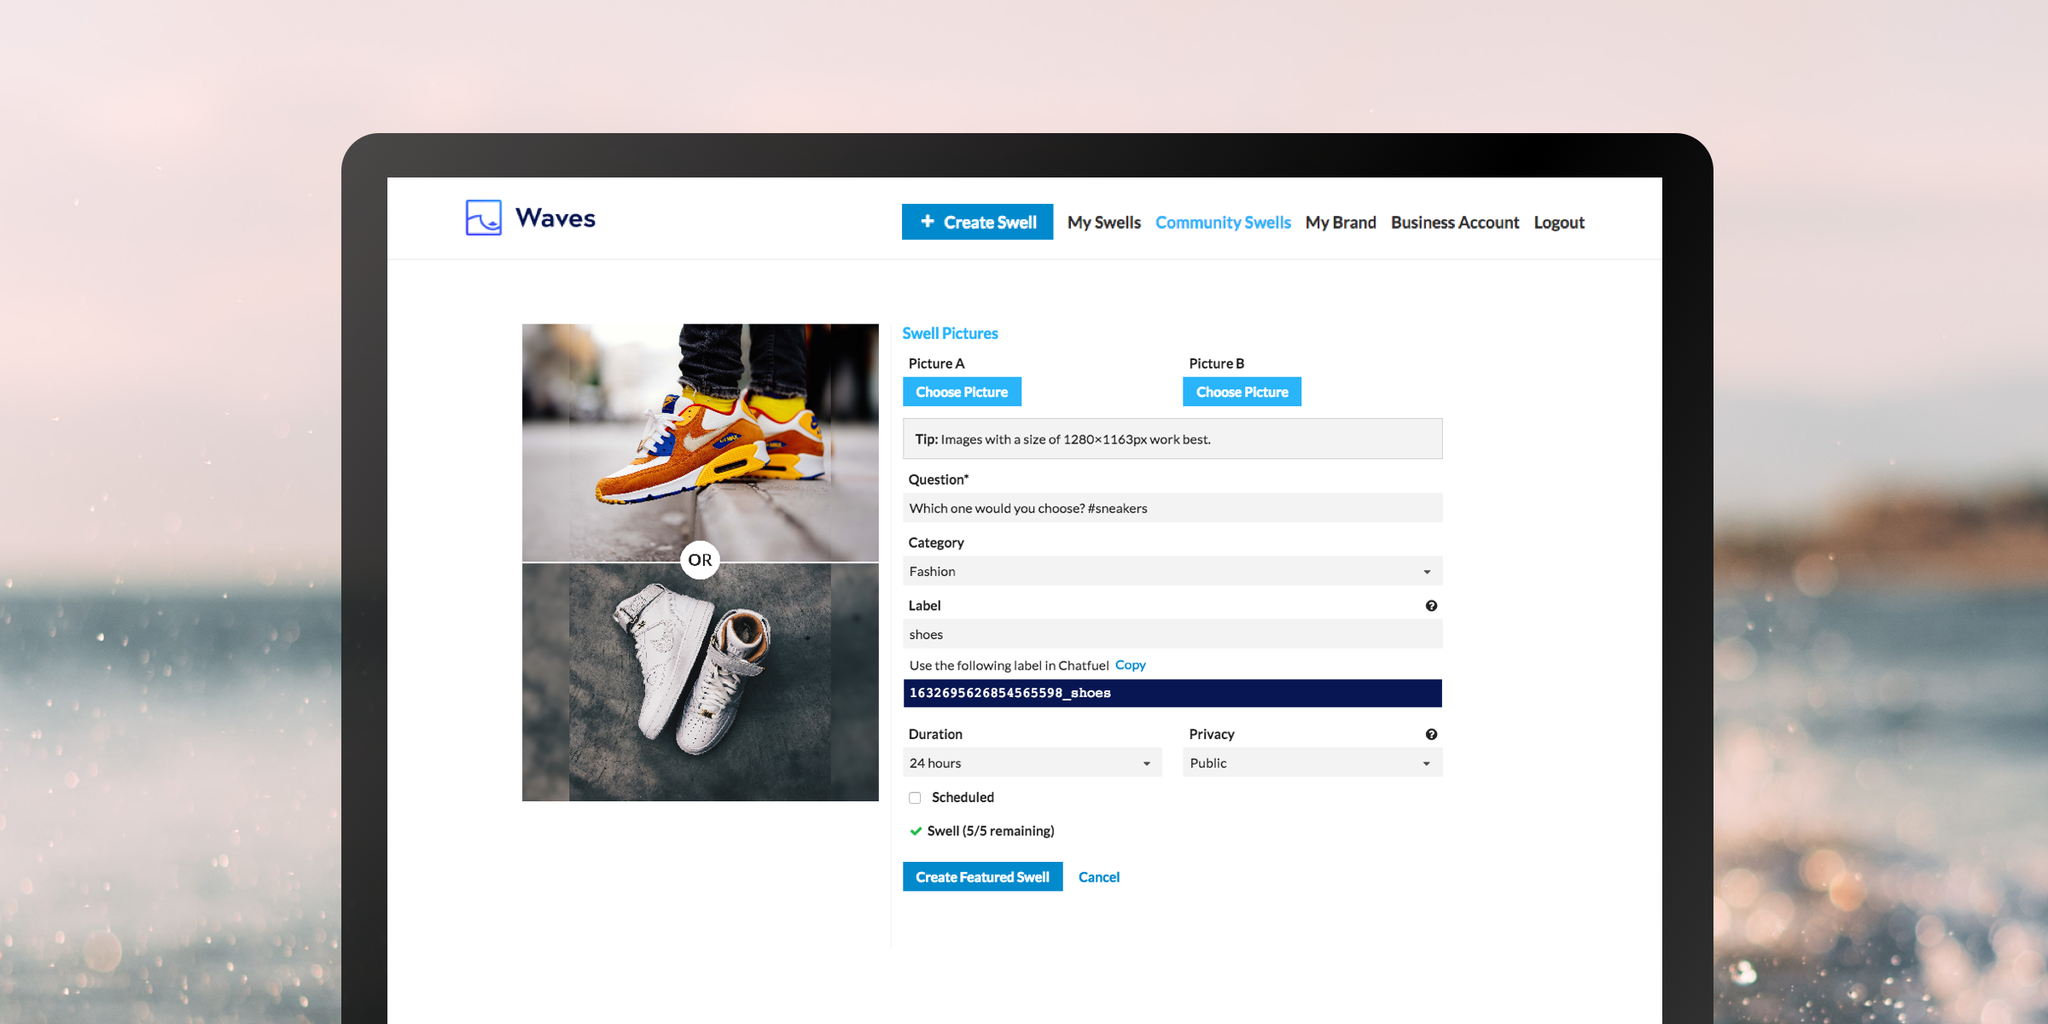Click the white sneakers Picture B thumbnail
The width and height of the screenshot is (2048, 1024).
pos(700,683)
